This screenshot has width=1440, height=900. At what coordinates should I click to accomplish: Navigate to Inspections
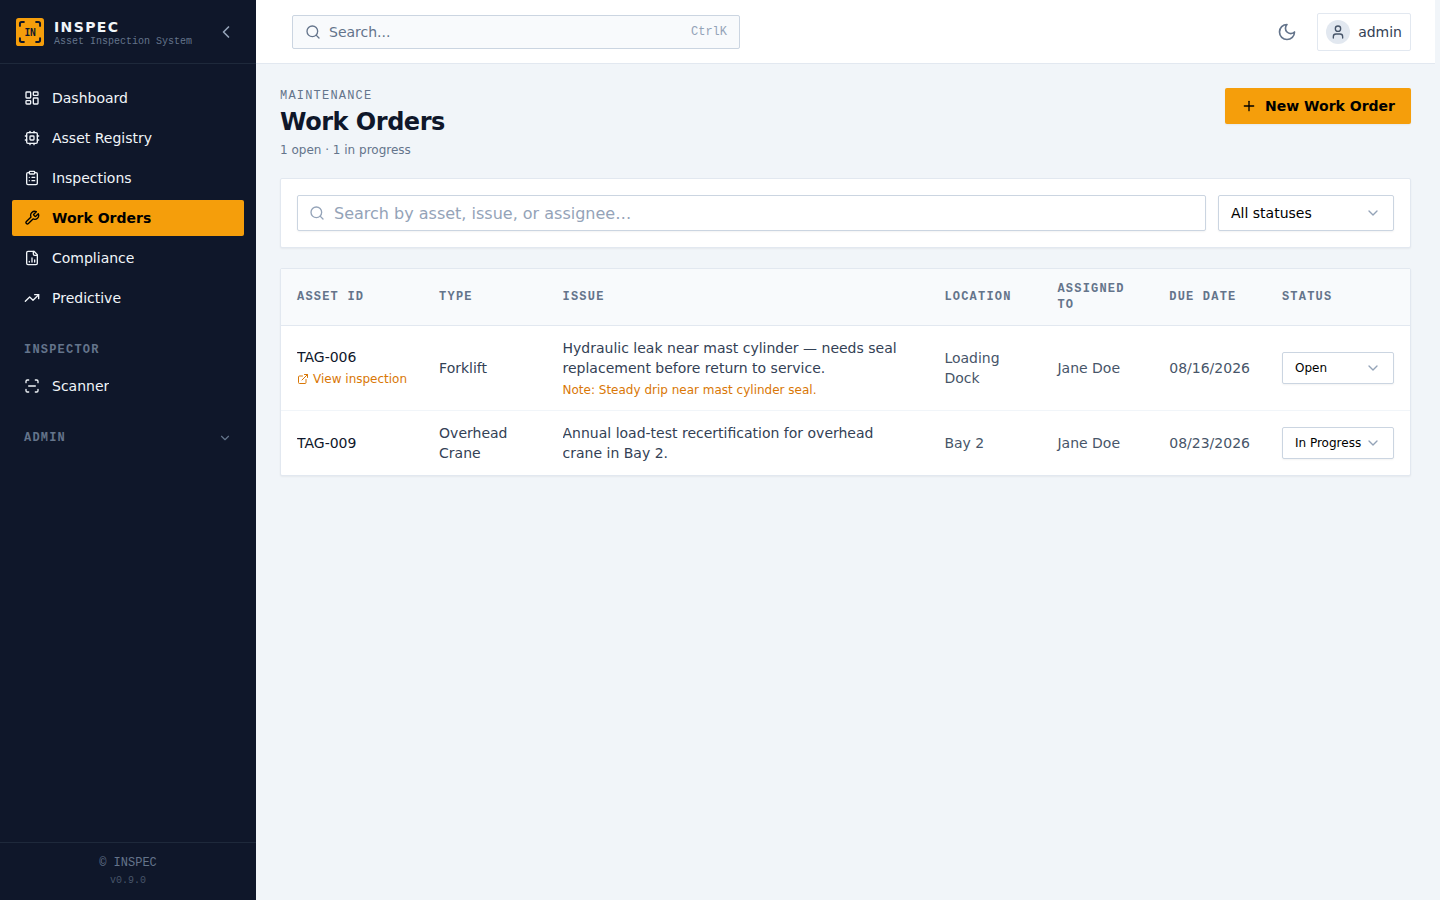[128, 178]
